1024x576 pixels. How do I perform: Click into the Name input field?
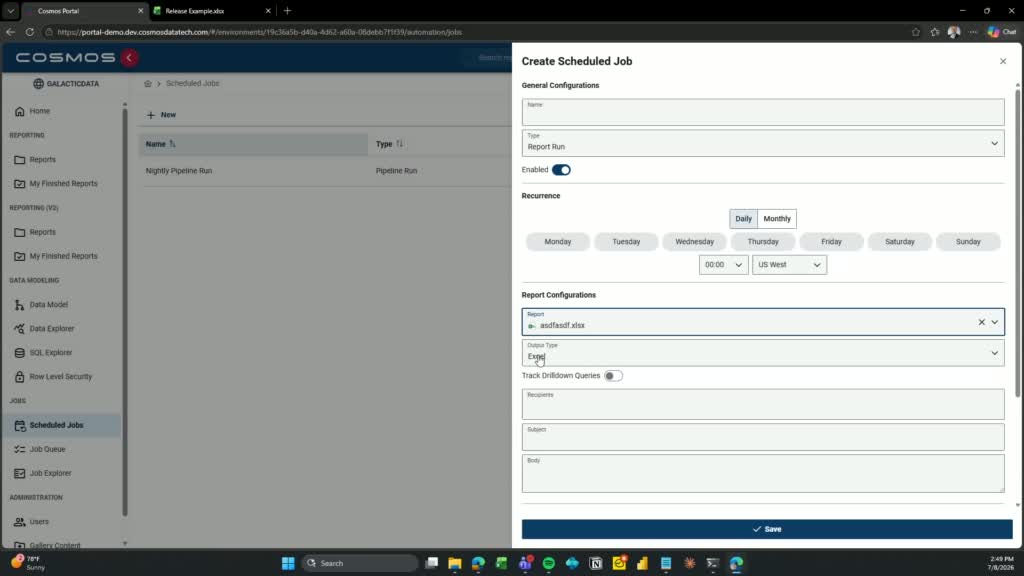pyautogui.click(x=763, y=112)
